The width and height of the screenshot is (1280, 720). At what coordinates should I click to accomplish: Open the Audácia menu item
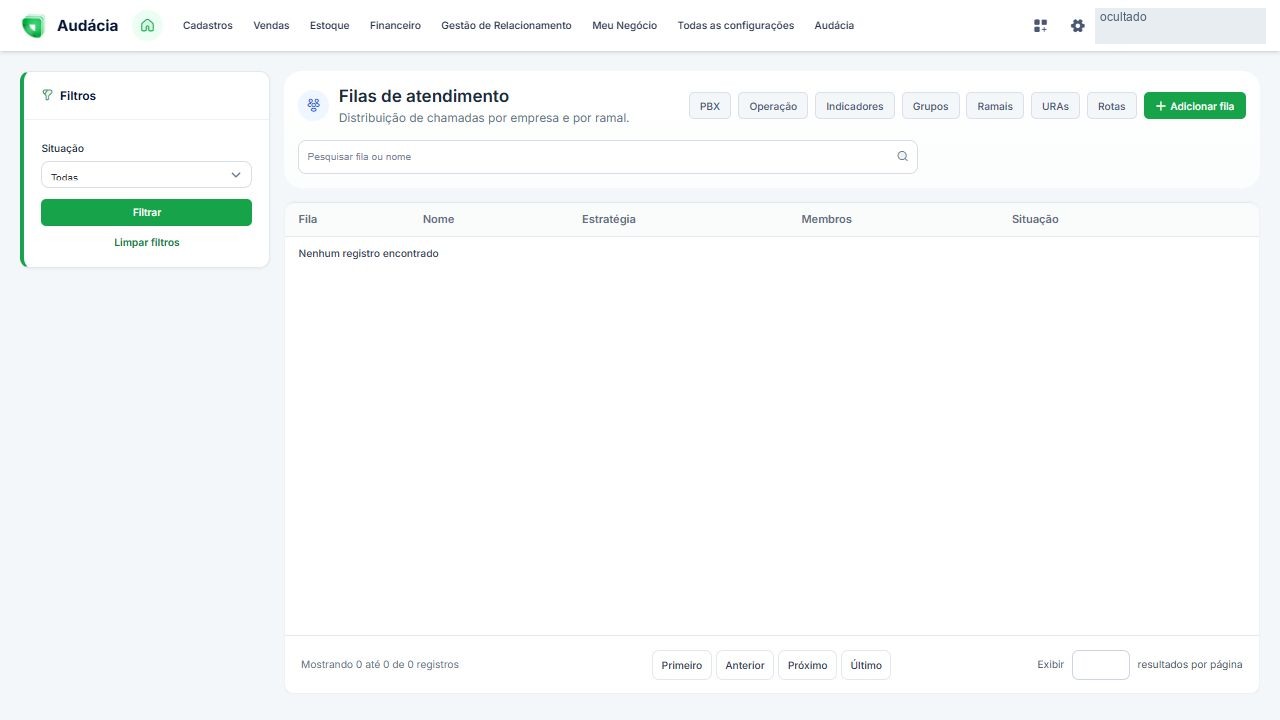pyautogui.click(x=834, y=26)
